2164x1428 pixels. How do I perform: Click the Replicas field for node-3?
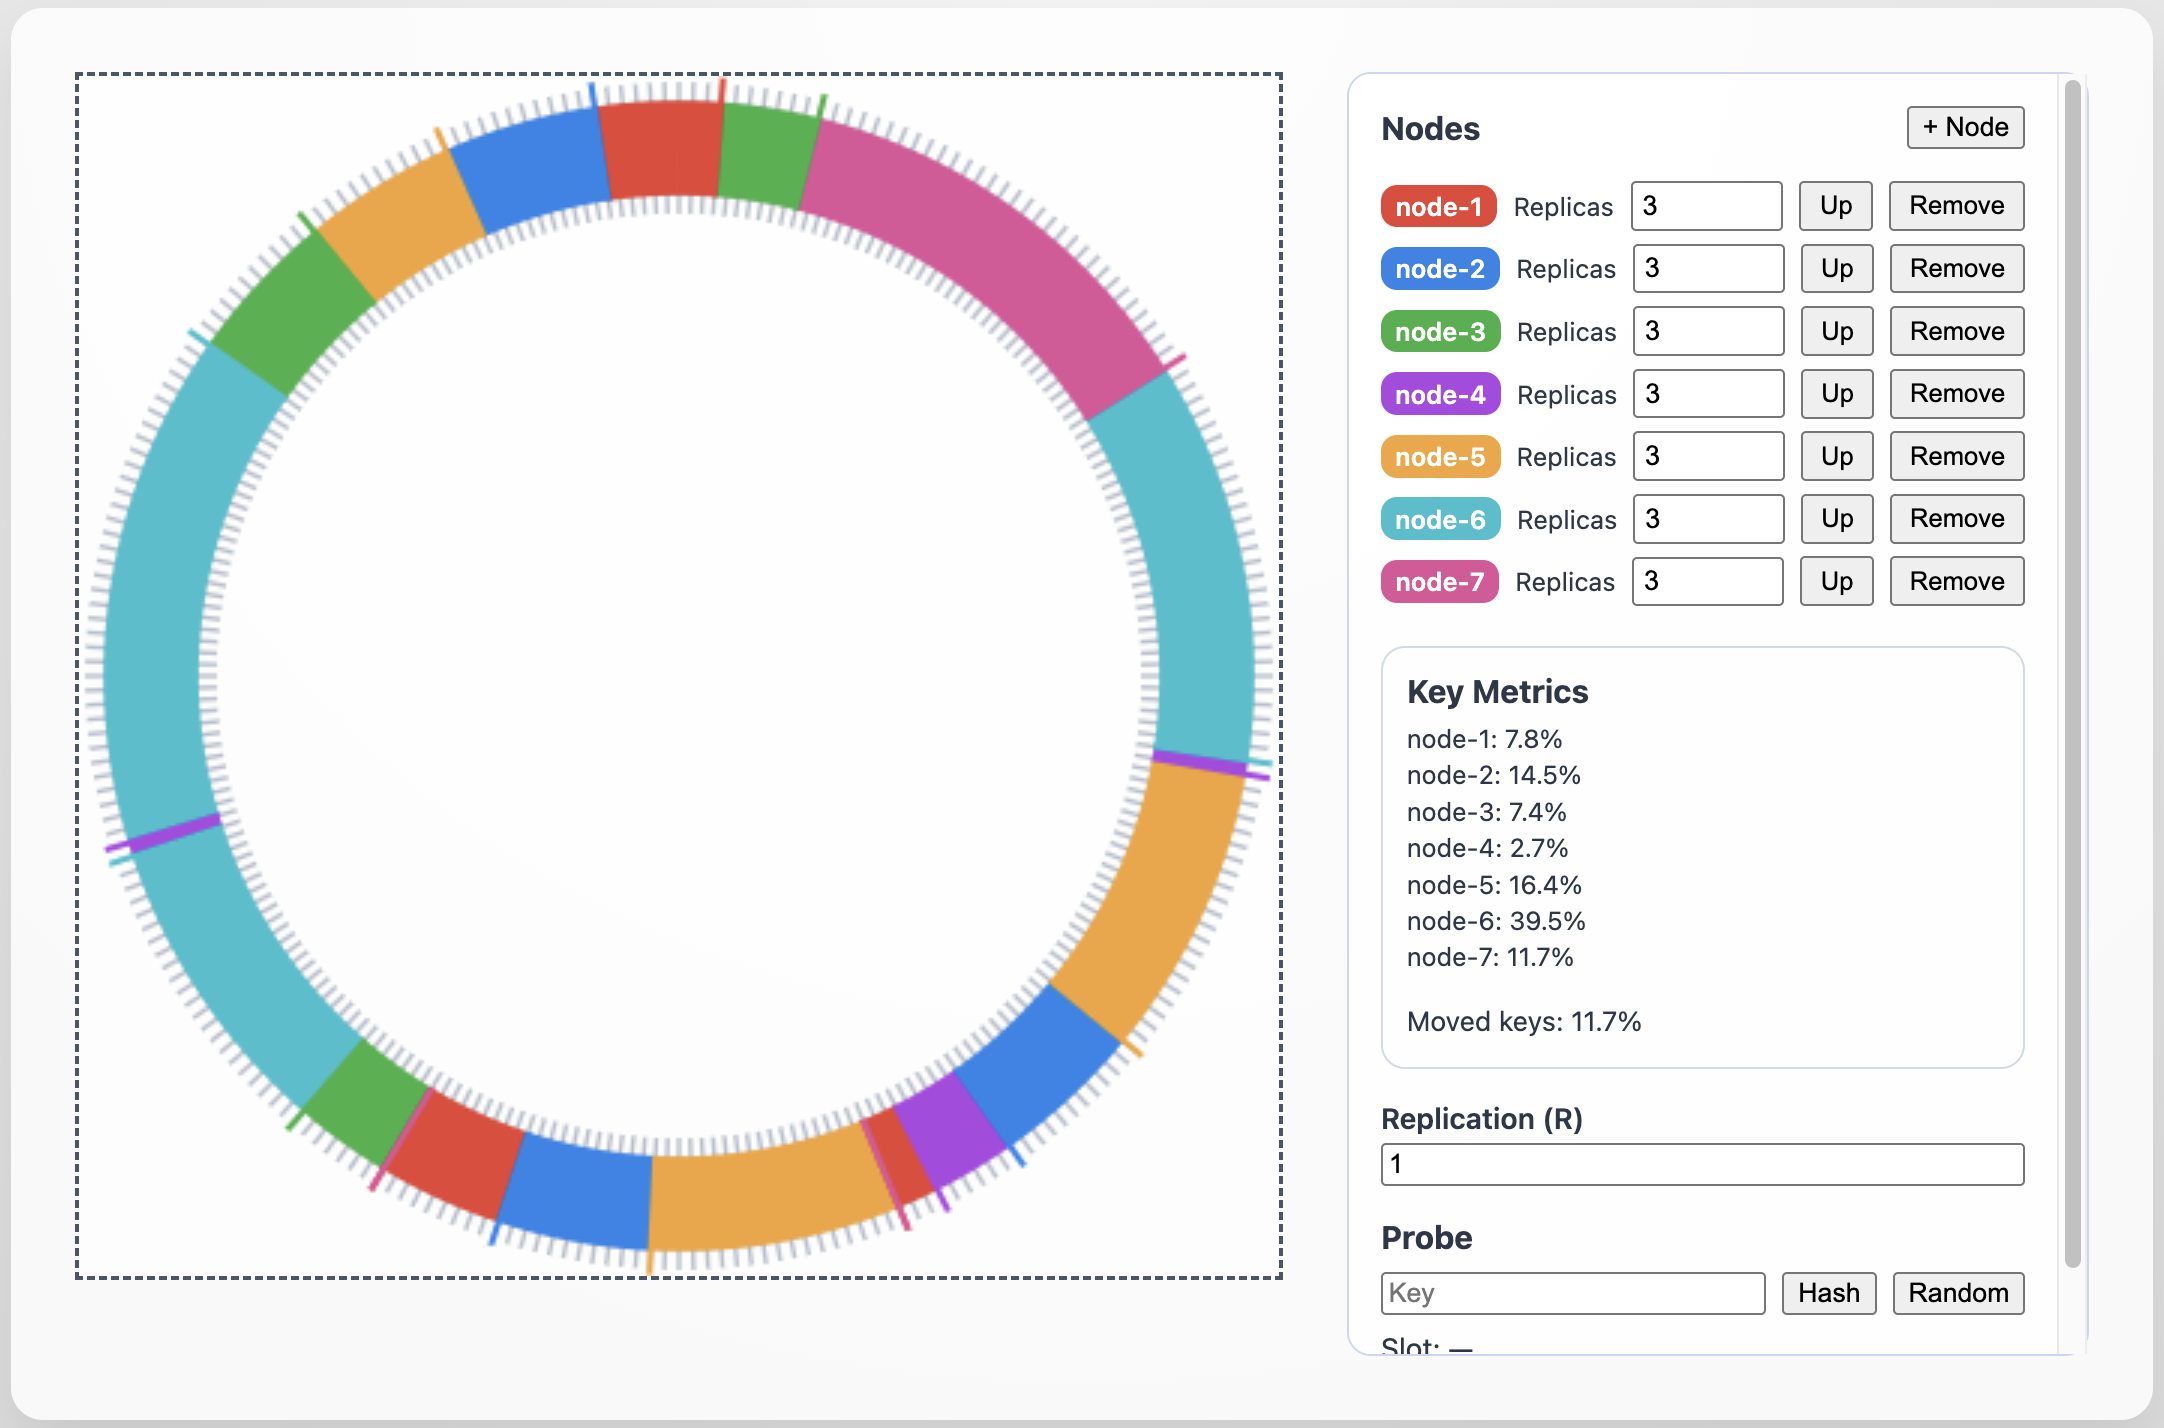[x=1708, y=331]
